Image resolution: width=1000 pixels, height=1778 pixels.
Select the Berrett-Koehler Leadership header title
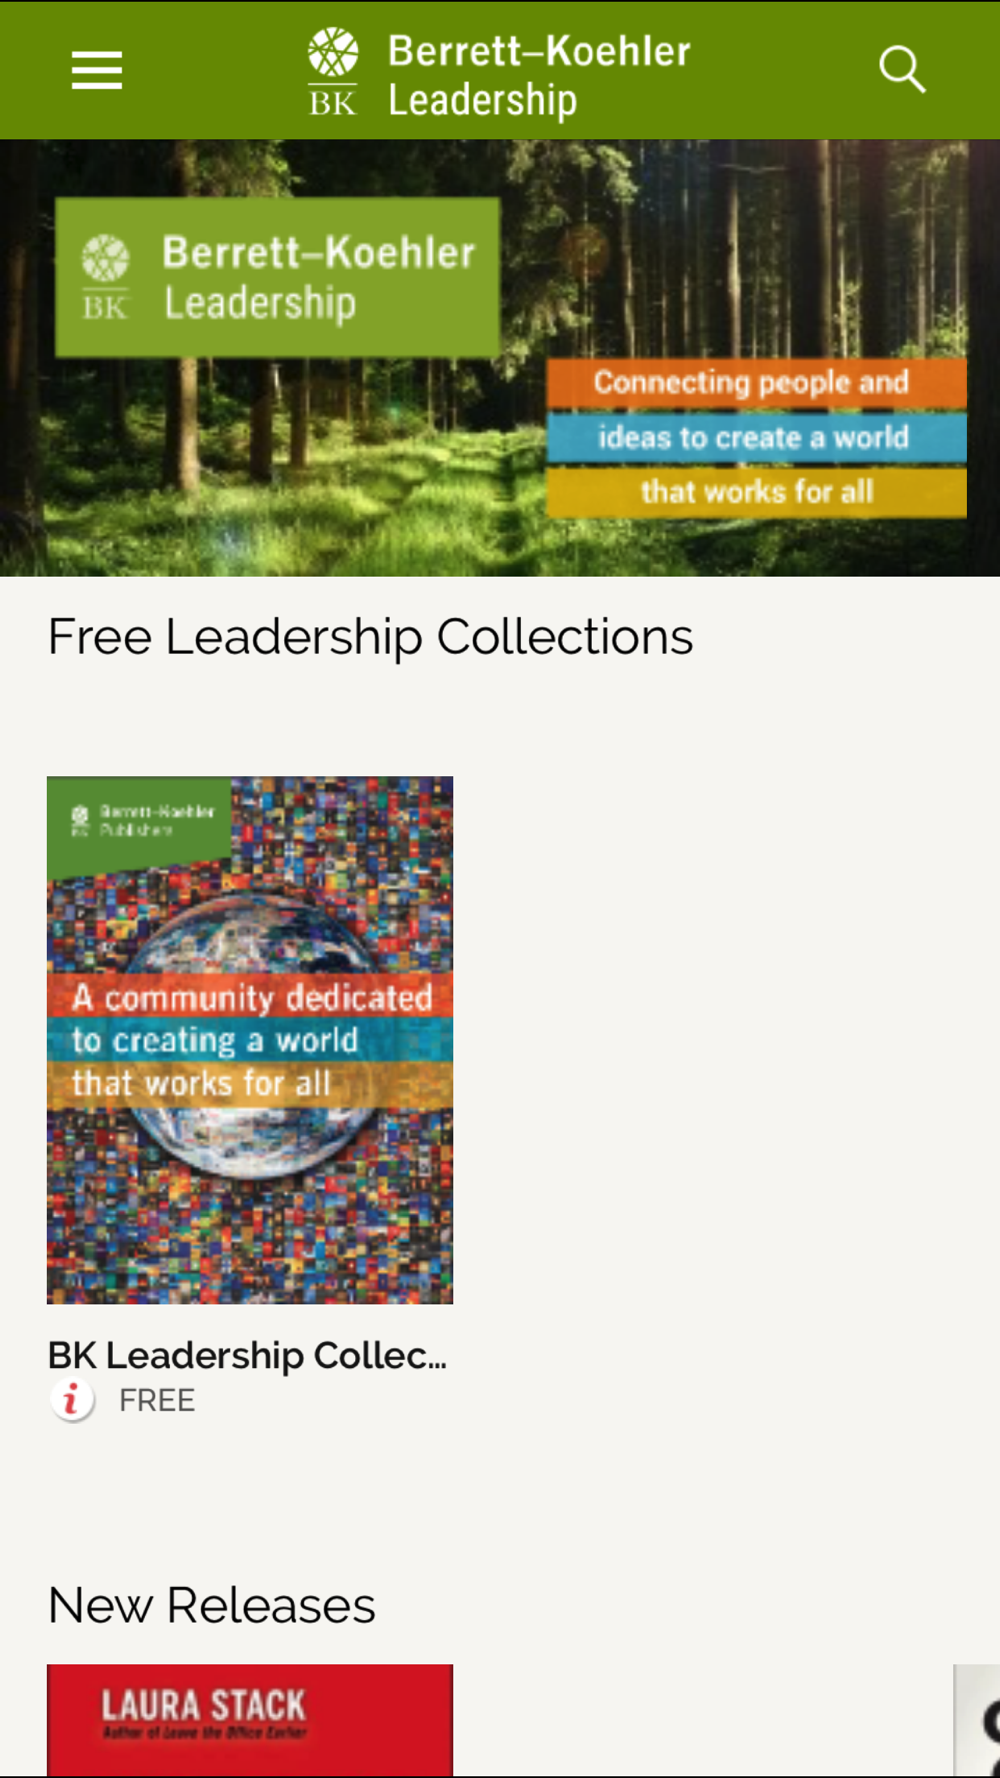539,75
